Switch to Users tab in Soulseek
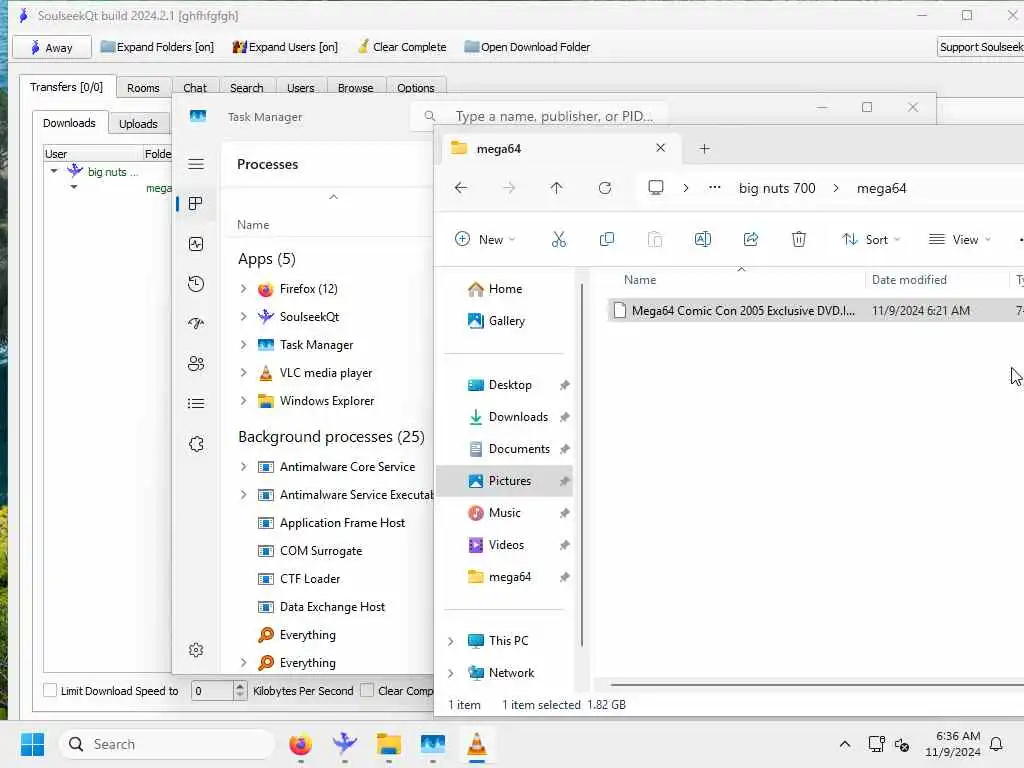Viewport: 1024px width, 768px height. [300, 88]
